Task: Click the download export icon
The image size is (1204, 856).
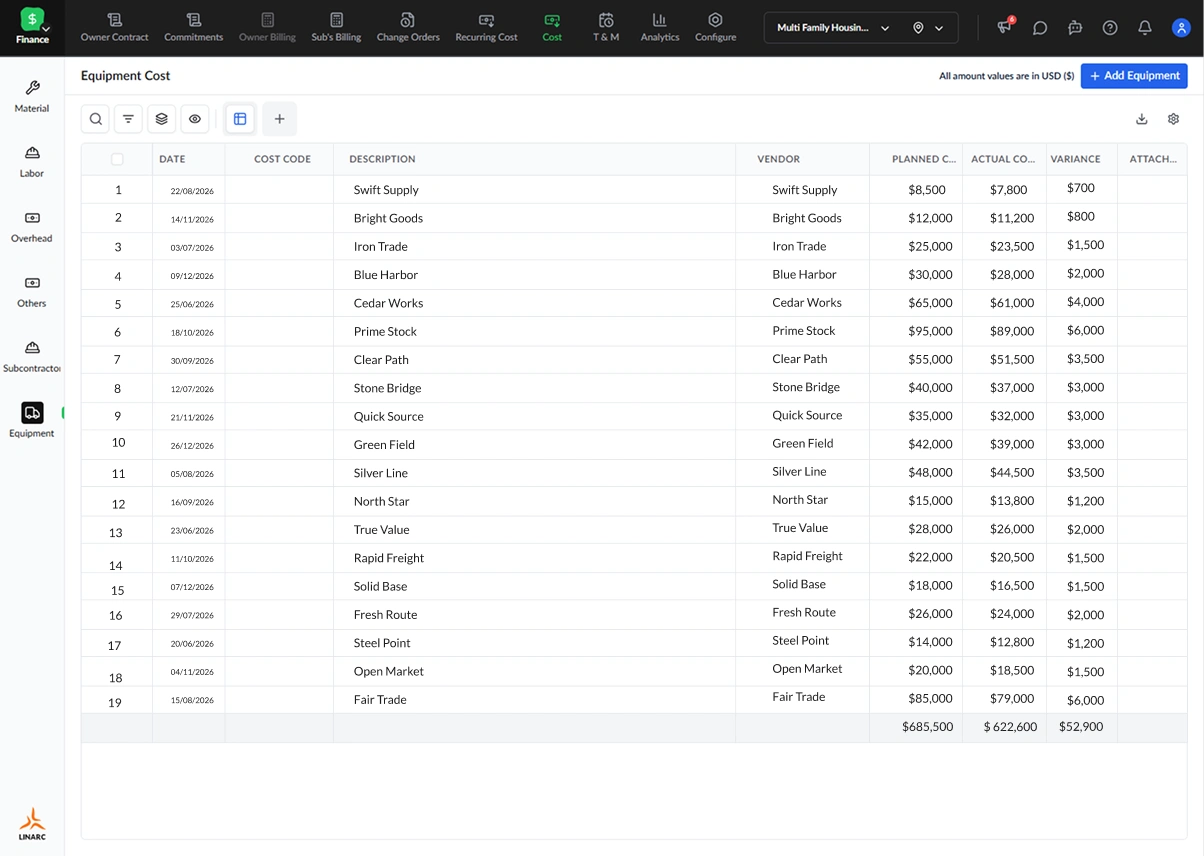Action: pyautogui.click(x=1142, y=119)
